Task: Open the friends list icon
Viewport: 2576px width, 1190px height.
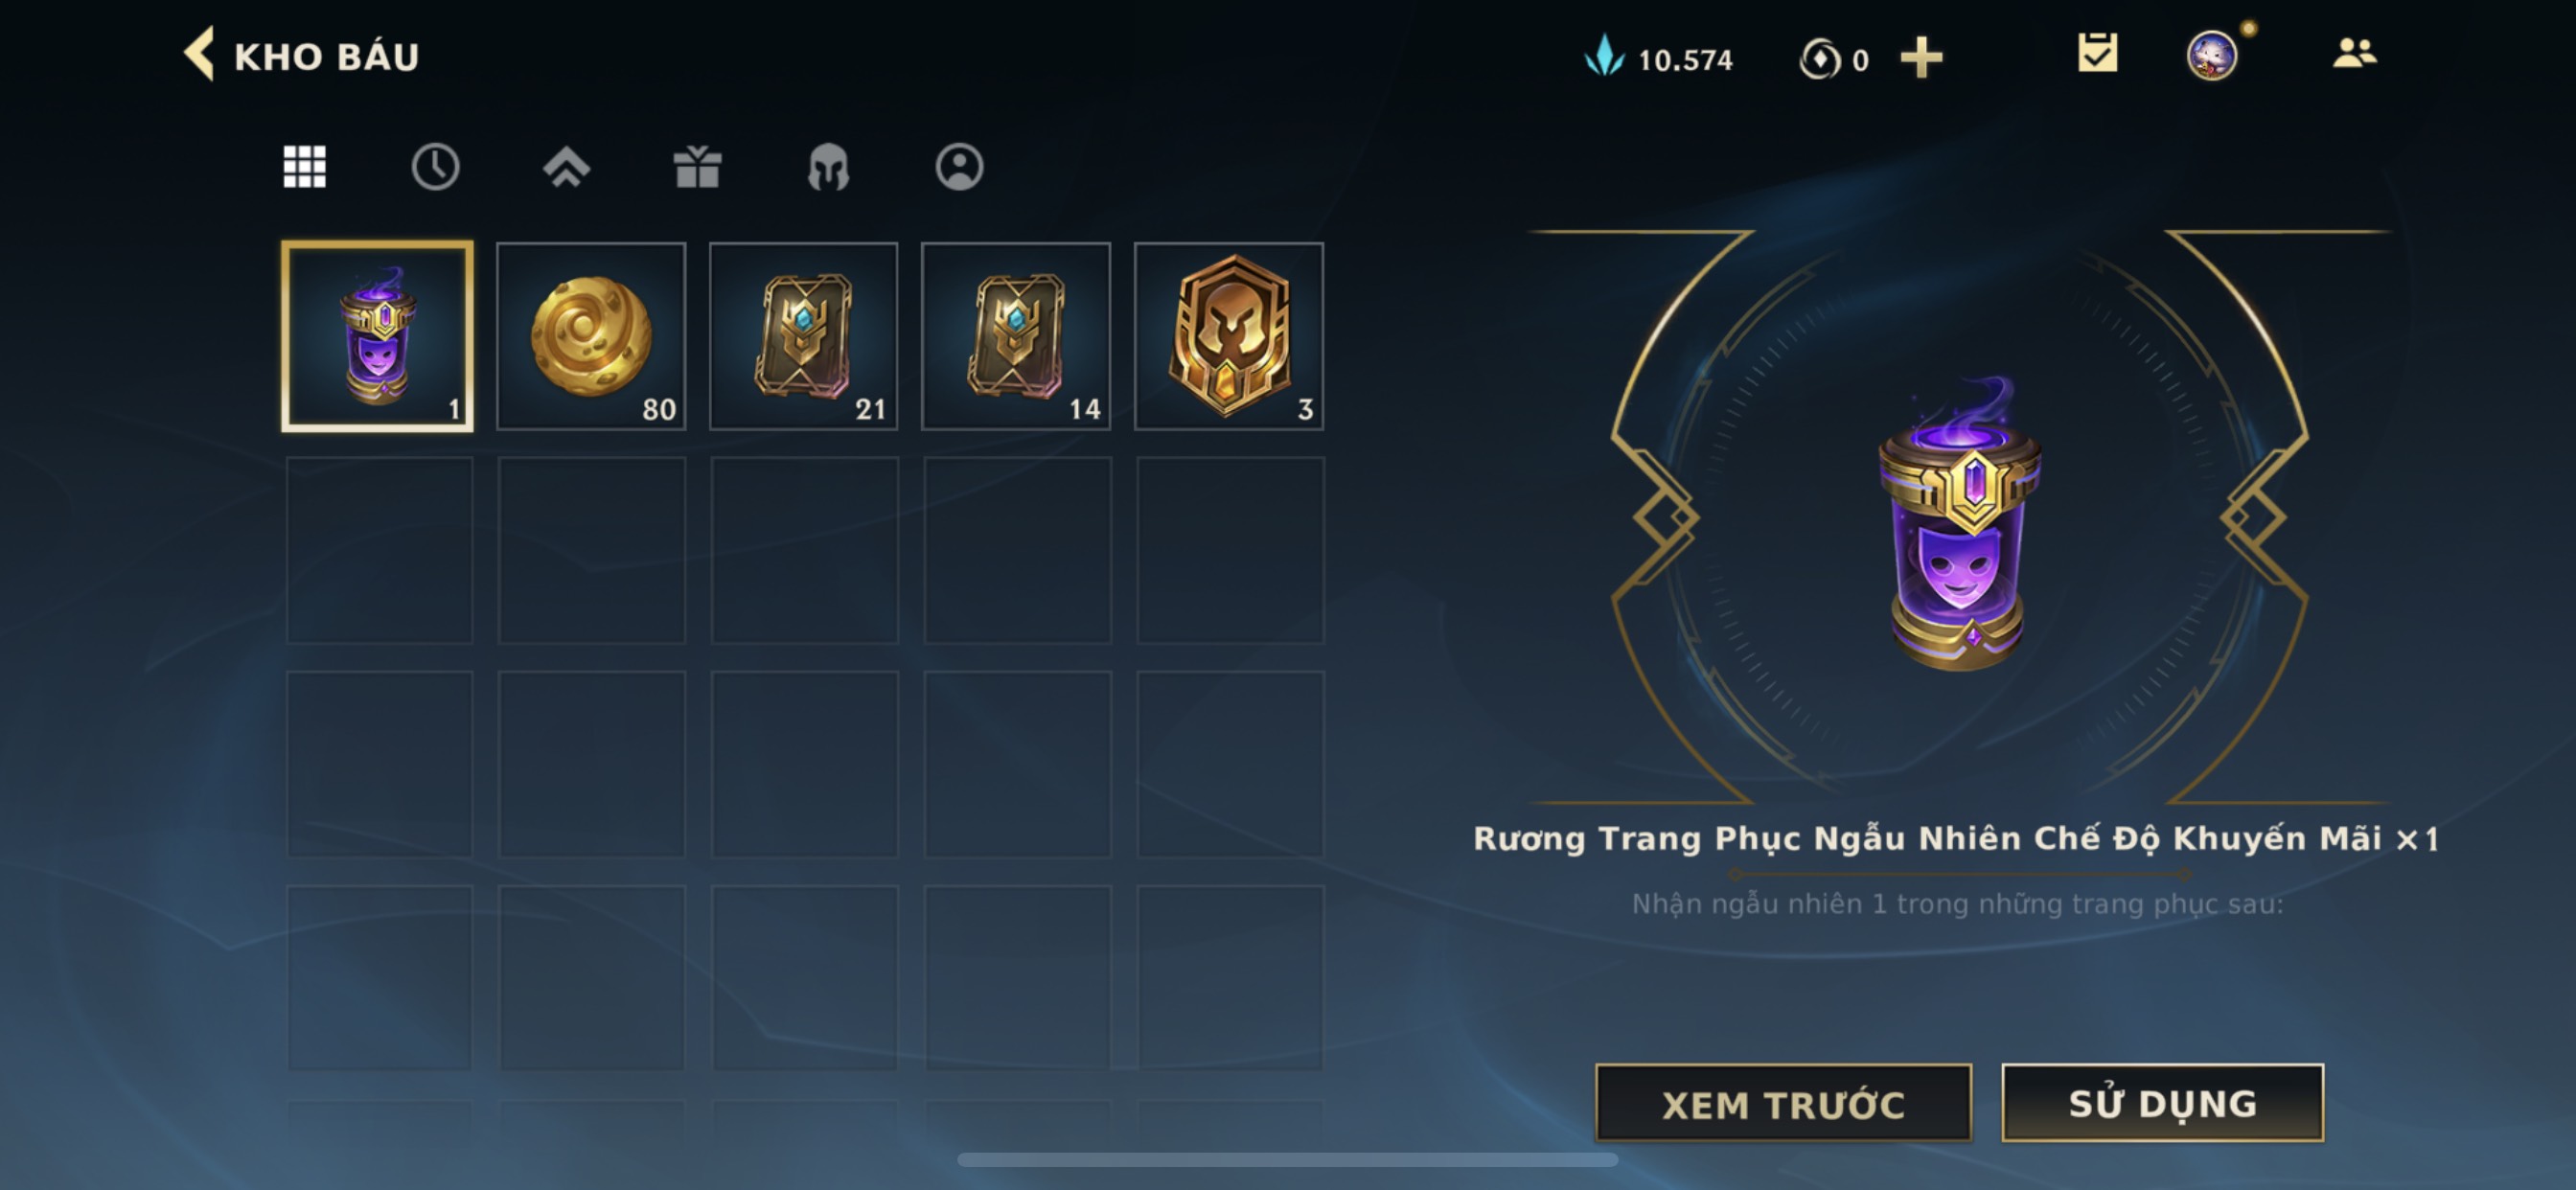Action: tap(2354, 52)
